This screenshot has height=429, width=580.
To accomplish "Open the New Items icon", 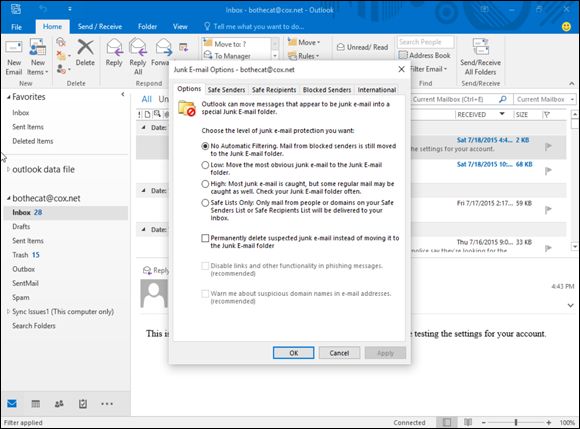I will pyautogui.click(x=38, y=47).
